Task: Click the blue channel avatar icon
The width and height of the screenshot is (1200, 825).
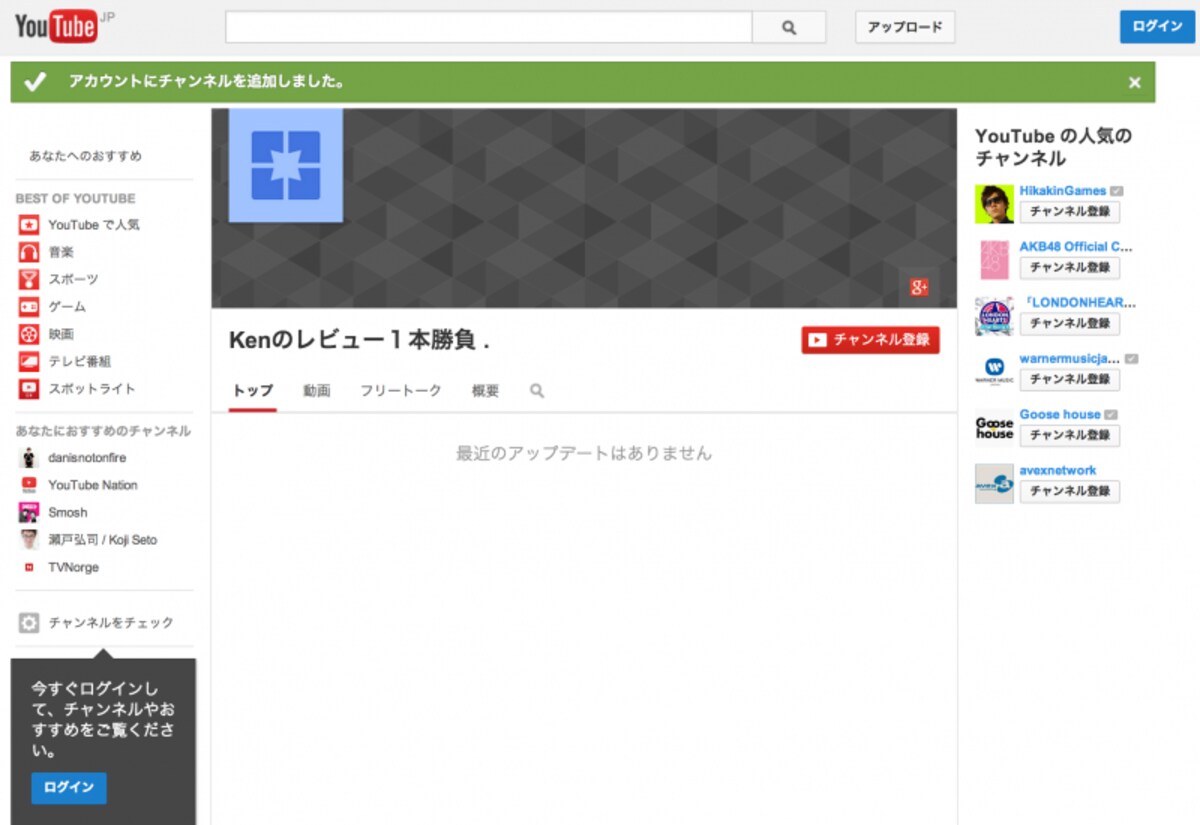Action: 286,165
